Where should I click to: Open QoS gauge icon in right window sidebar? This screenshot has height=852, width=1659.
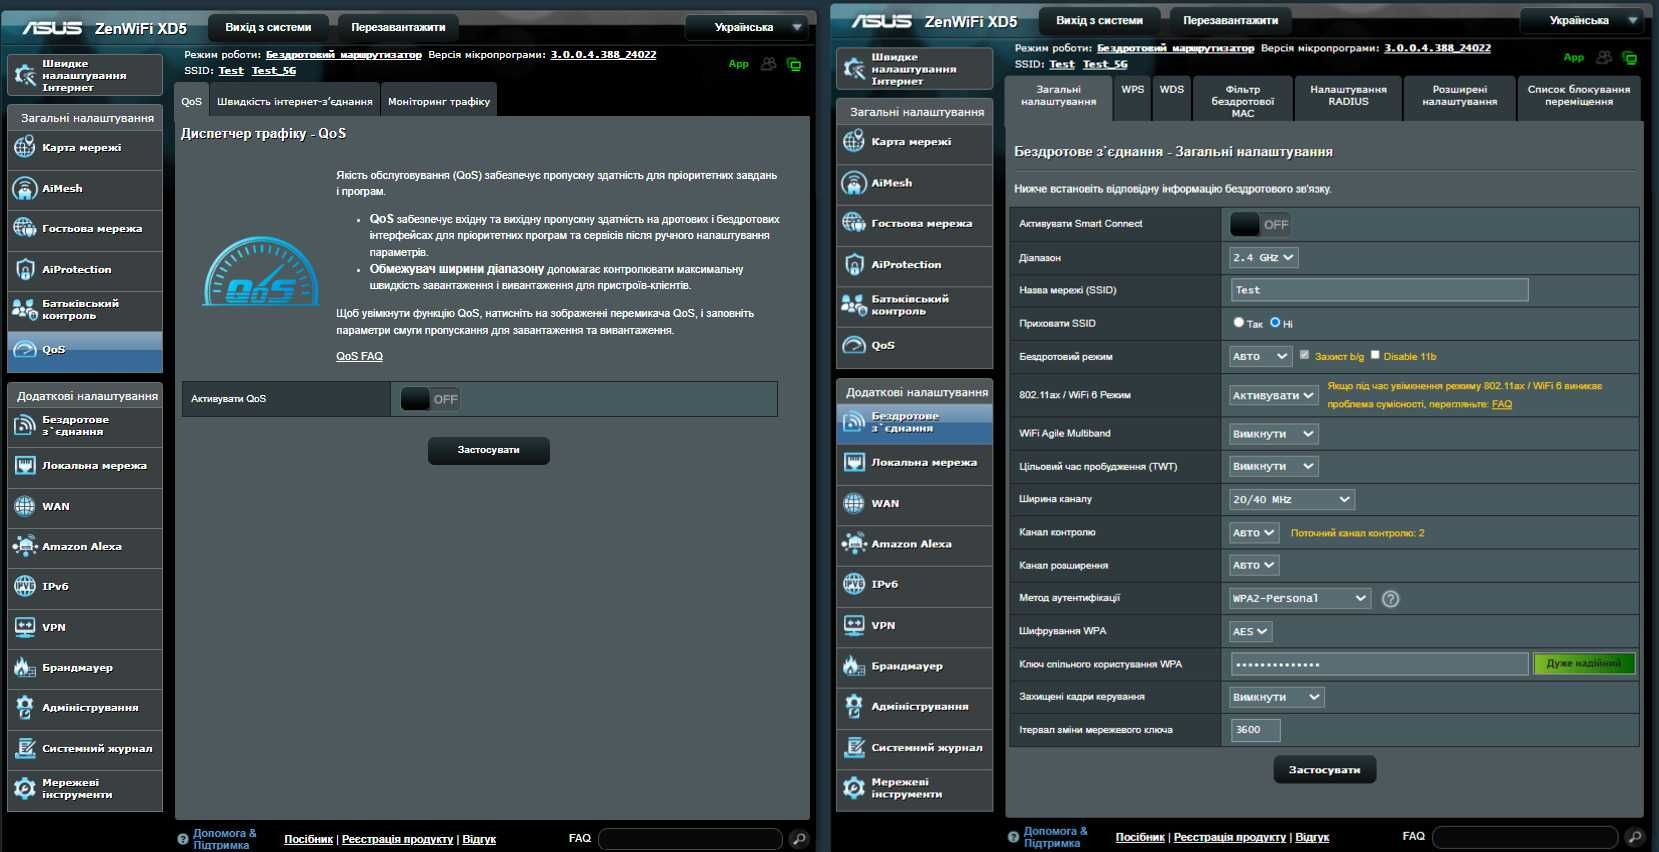coord(854,346)
